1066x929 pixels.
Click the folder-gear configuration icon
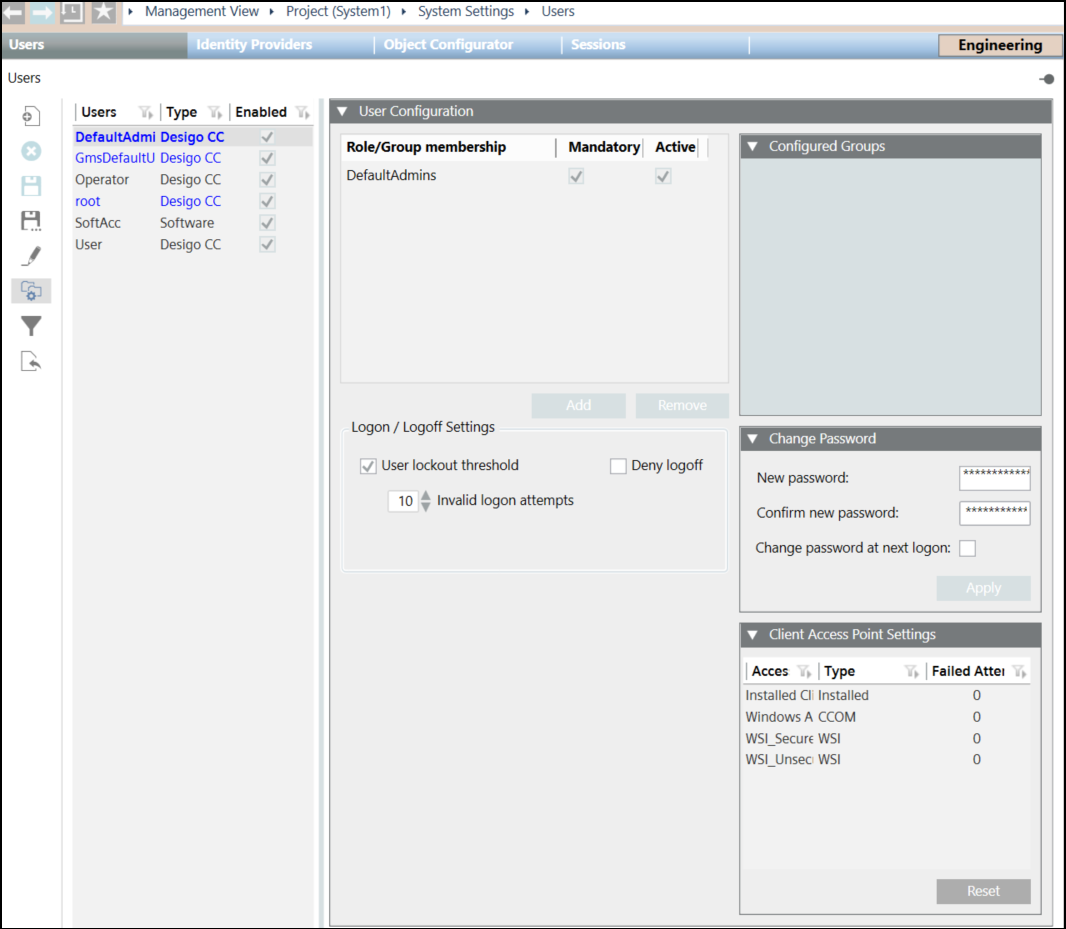coord(31,291)
